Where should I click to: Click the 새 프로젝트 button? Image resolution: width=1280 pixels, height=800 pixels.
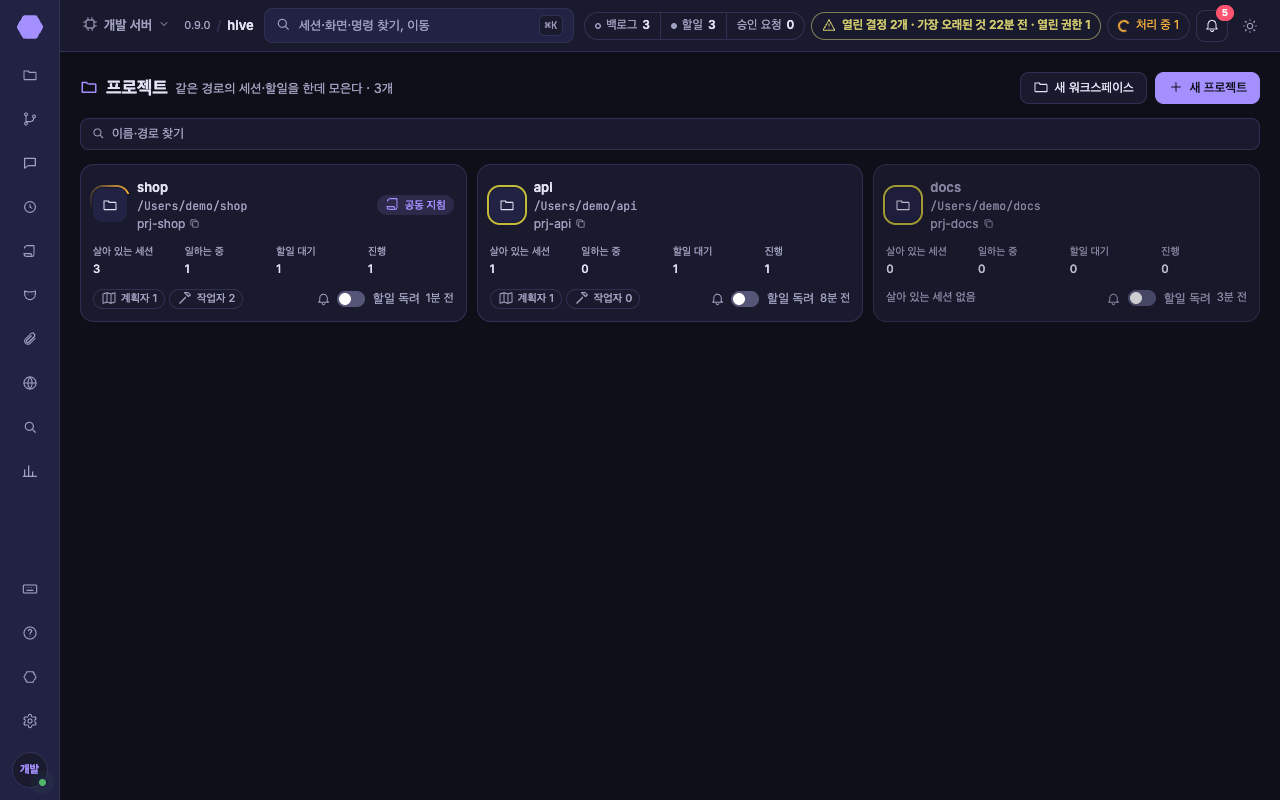[x=1207, y=88]
